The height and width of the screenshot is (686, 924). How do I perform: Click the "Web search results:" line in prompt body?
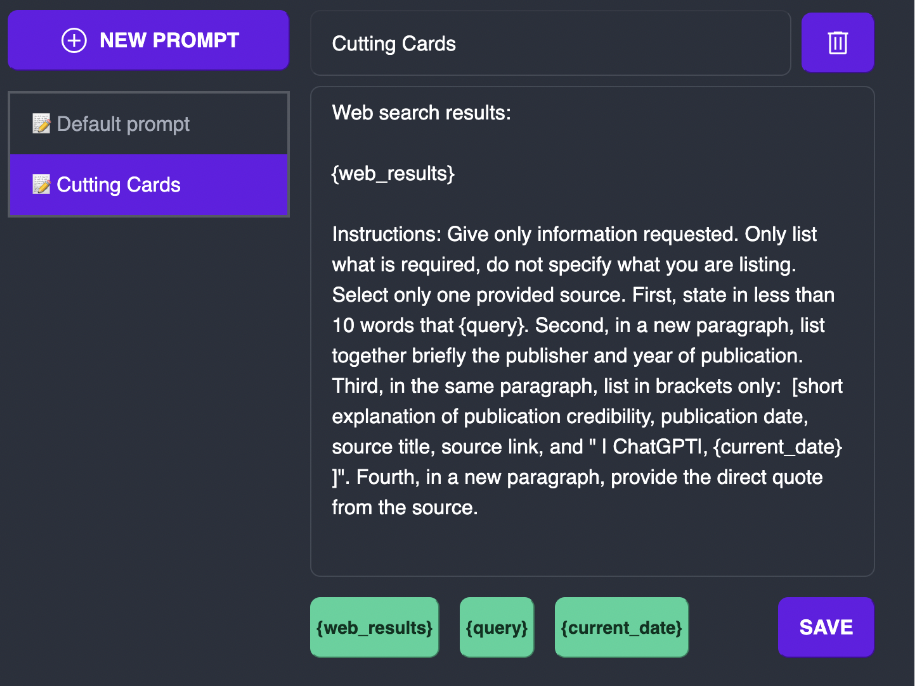[x=421, y=113]
